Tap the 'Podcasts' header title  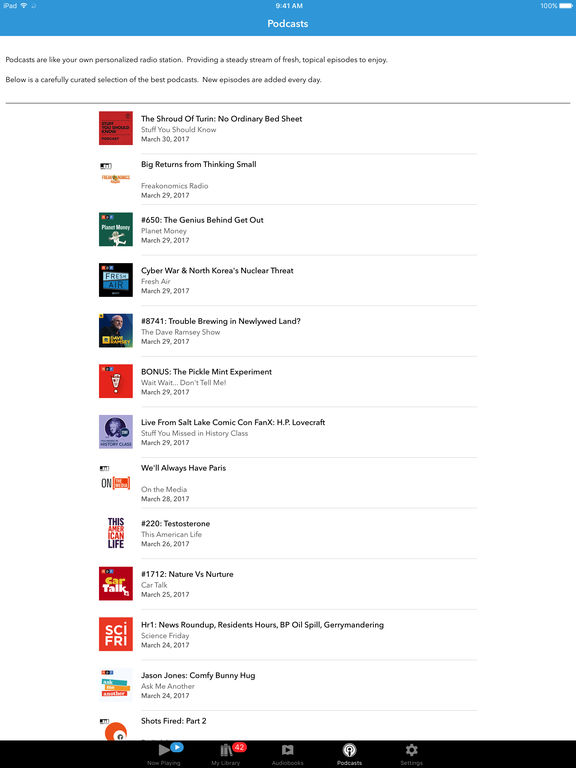pos(288,24)
